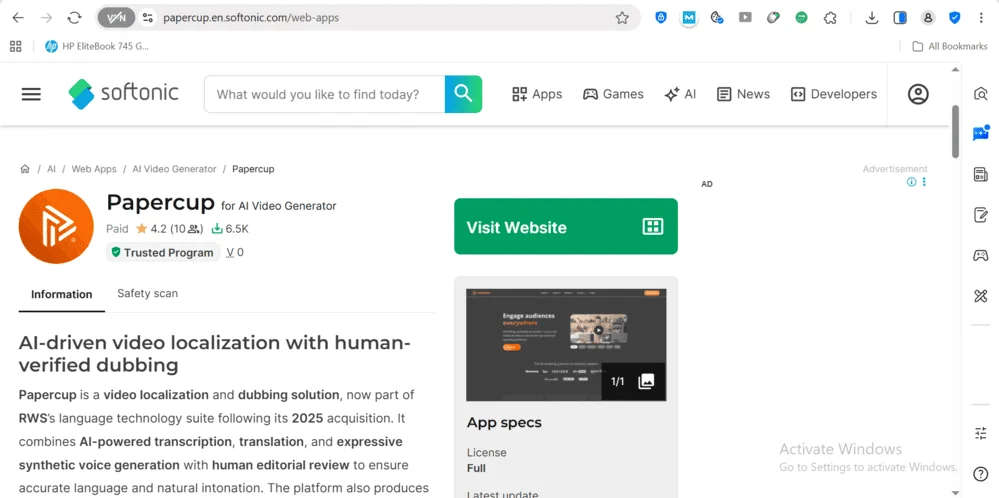The height and width of the screenshot is (498, 999).
Task: Click the page vertical scrollbar thumb
Action: (x=955, y=131)
